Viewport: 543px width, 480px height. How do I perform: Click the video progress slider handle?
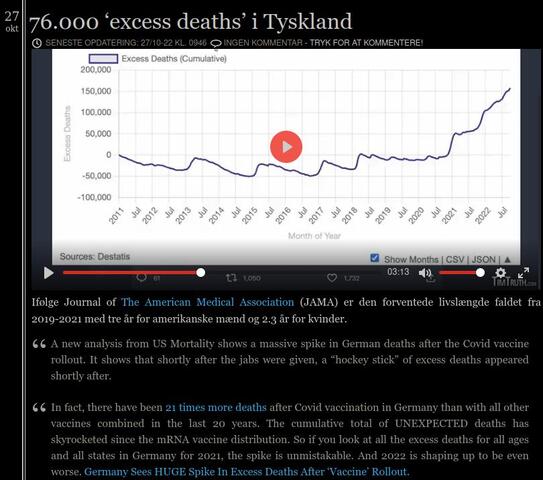pos(201,273)
